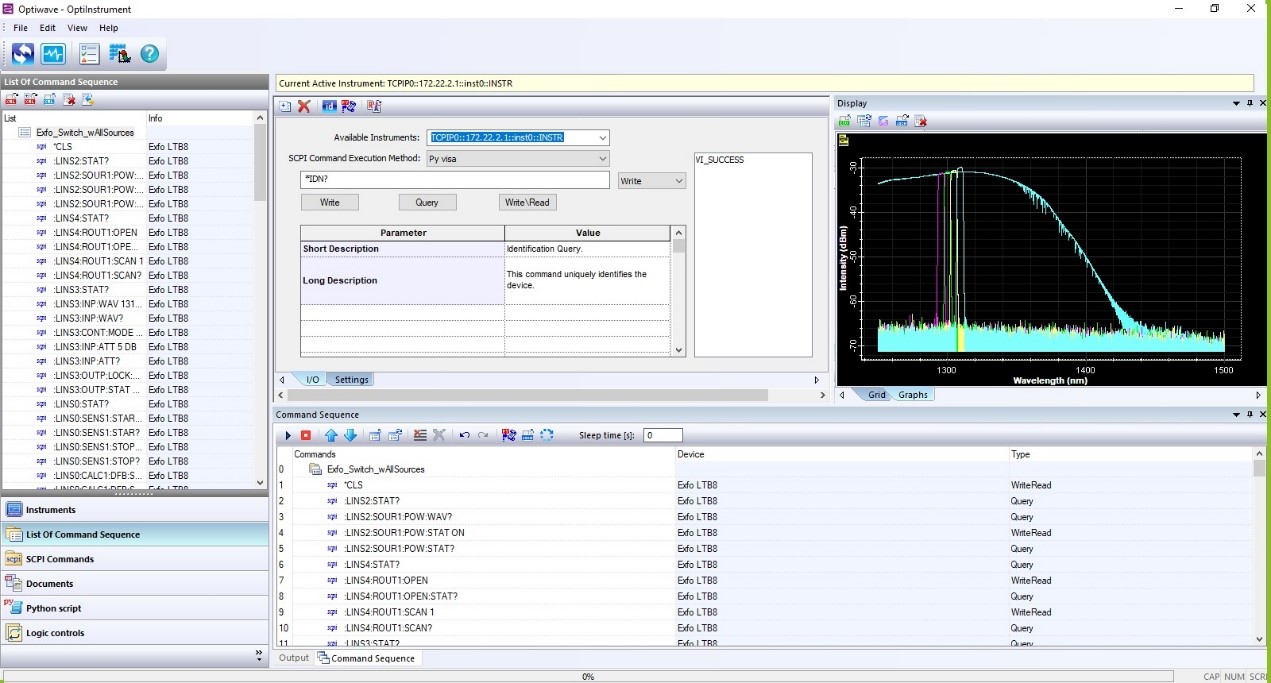Click the red-X delete icon in List Of Command Sequence toolbar
Image resolution: width=1271 pixels, height=683 pixels.
click(69, 99)
